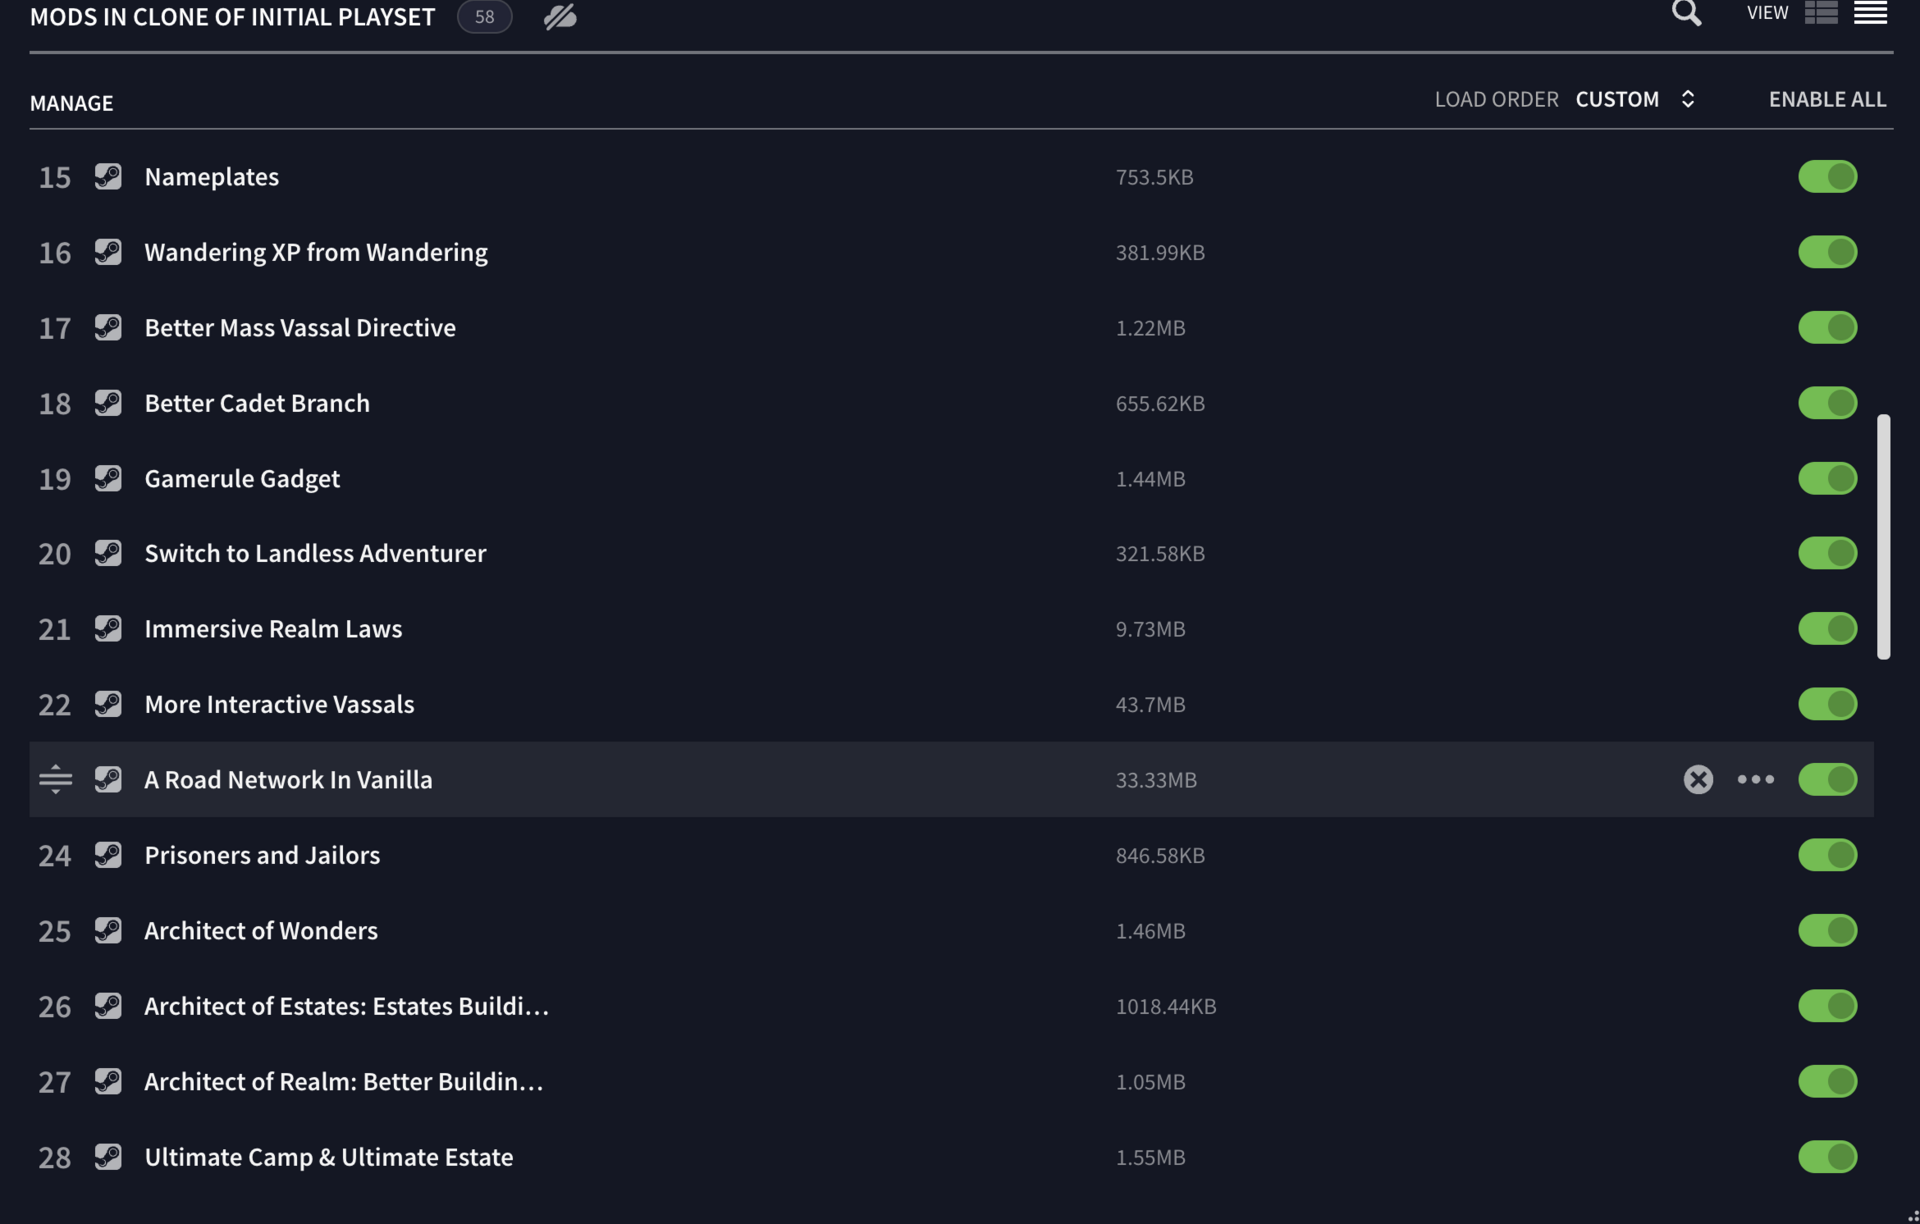
Task: Disable Gamerule Gadget mod toggle
Action: tap(1827, 478)
